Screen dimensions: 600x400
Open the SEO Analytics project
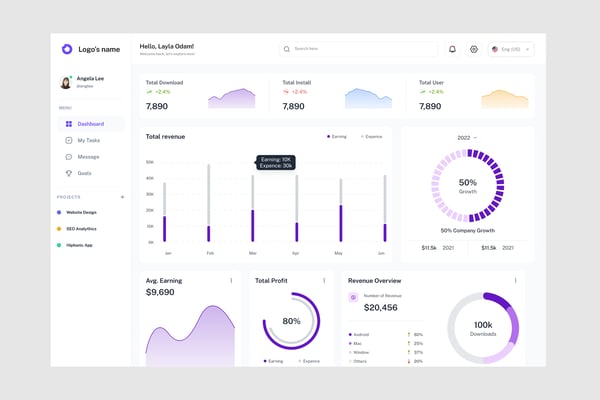(77, 229)
